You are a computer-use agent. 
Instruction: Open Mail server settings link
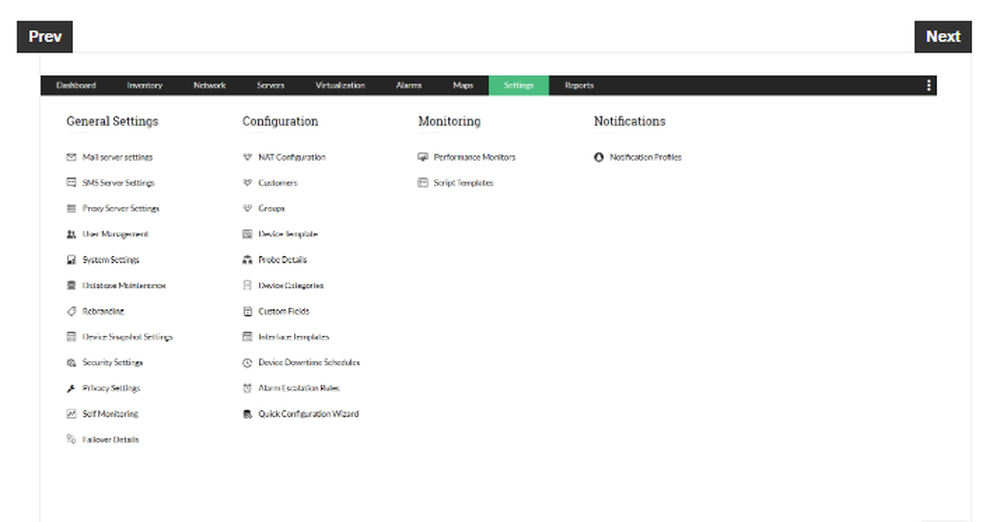click(x=117, y=157)
